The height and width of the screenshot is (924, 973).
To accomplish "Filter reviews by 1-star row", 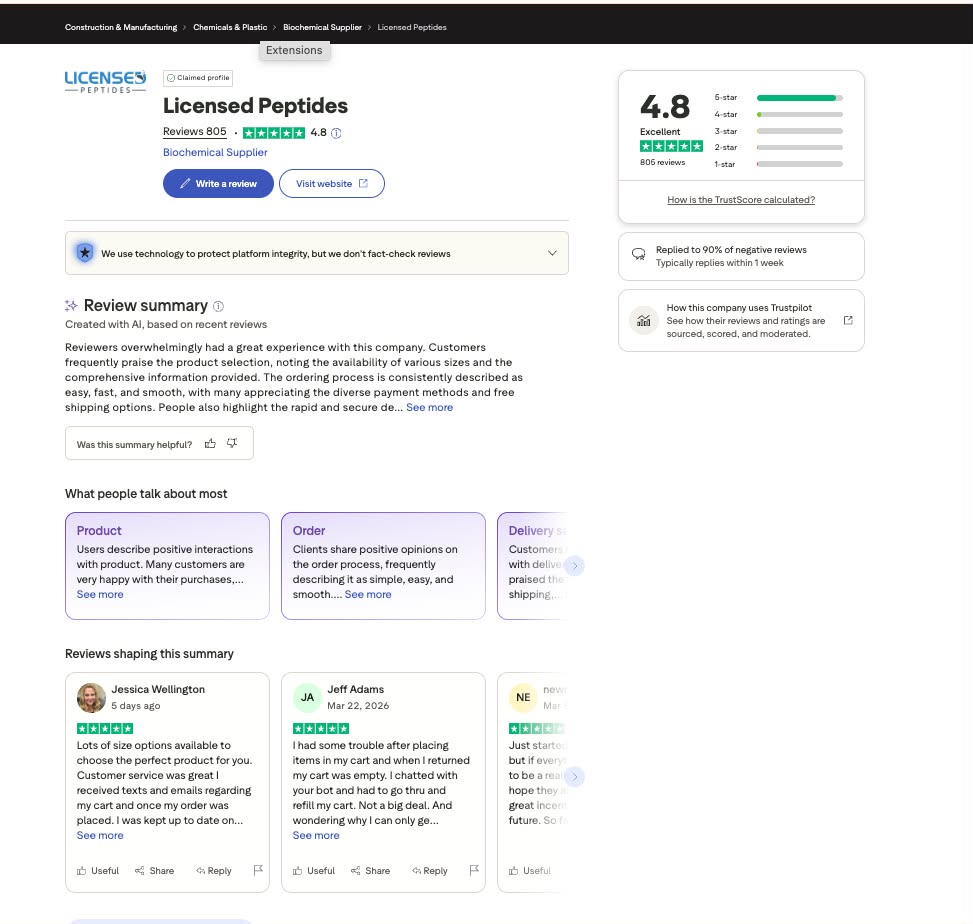I will [778, 164].
